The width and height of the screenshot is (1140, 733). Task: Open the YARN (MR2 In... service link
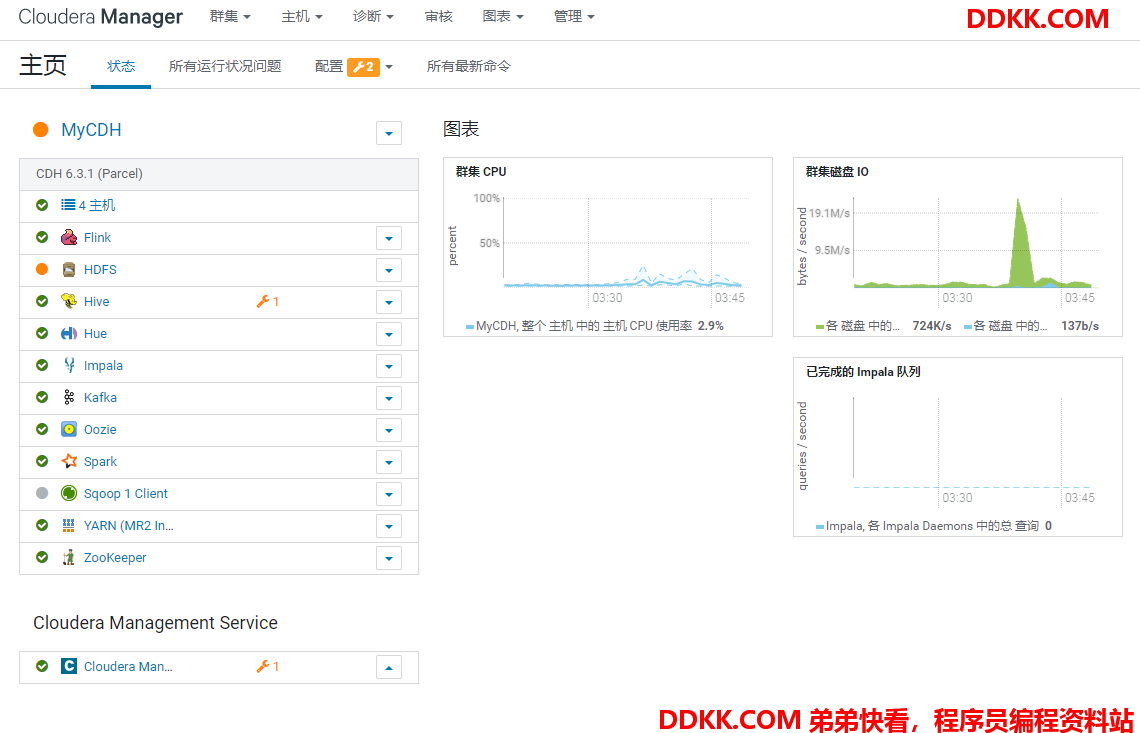coord(129,525)
